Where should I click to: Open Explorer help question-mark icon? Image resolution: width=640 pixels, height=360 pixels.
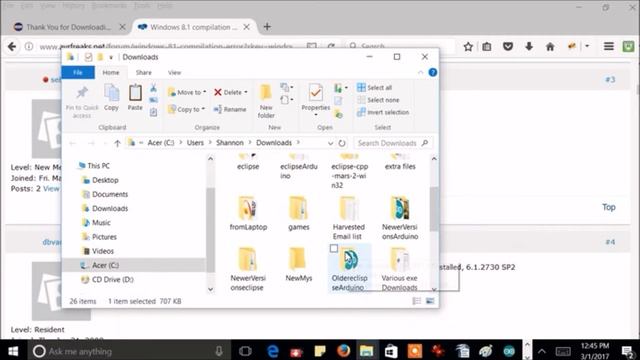coord(433,73)
